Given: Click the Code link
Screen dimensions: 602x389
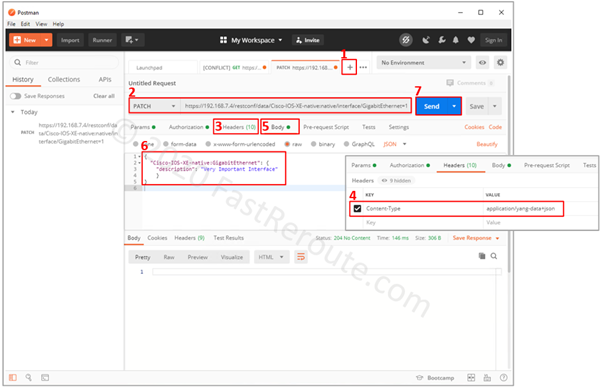Looking at the screenshot, I should pyautogui.click(x=495, y=127).
